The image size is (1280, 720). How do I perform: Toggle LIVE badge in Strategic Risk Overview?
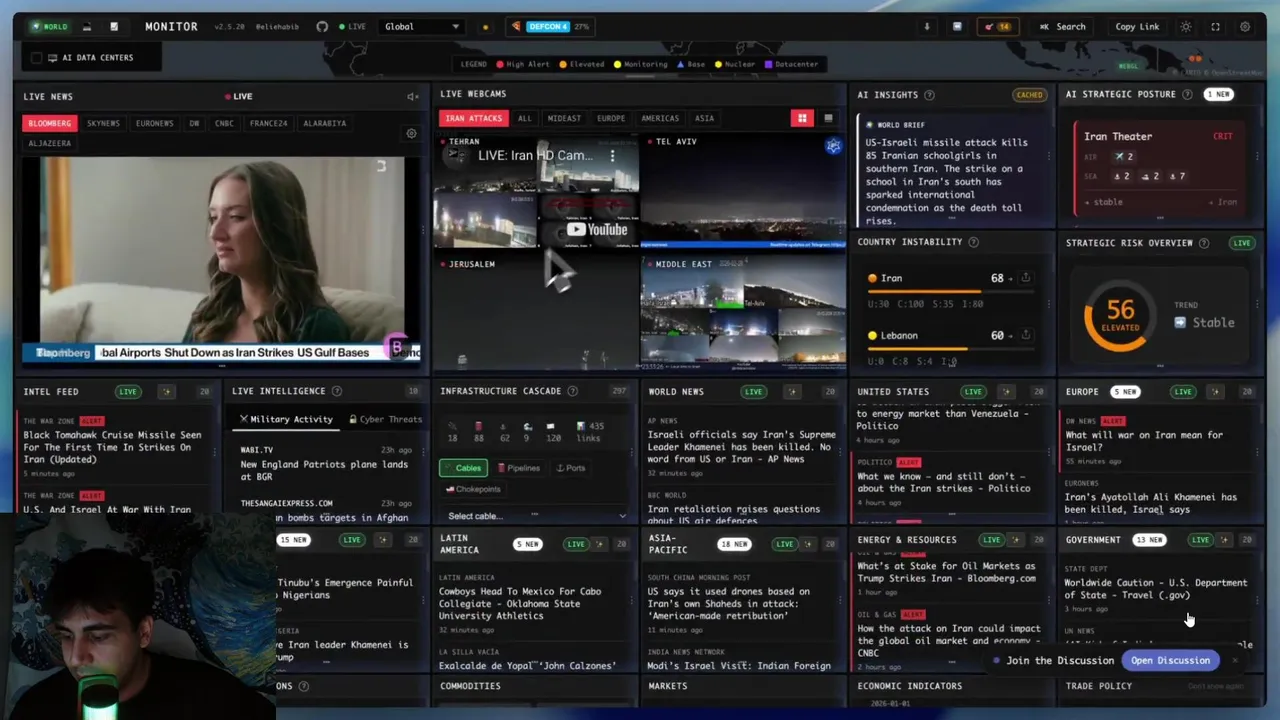point(1242,243)
